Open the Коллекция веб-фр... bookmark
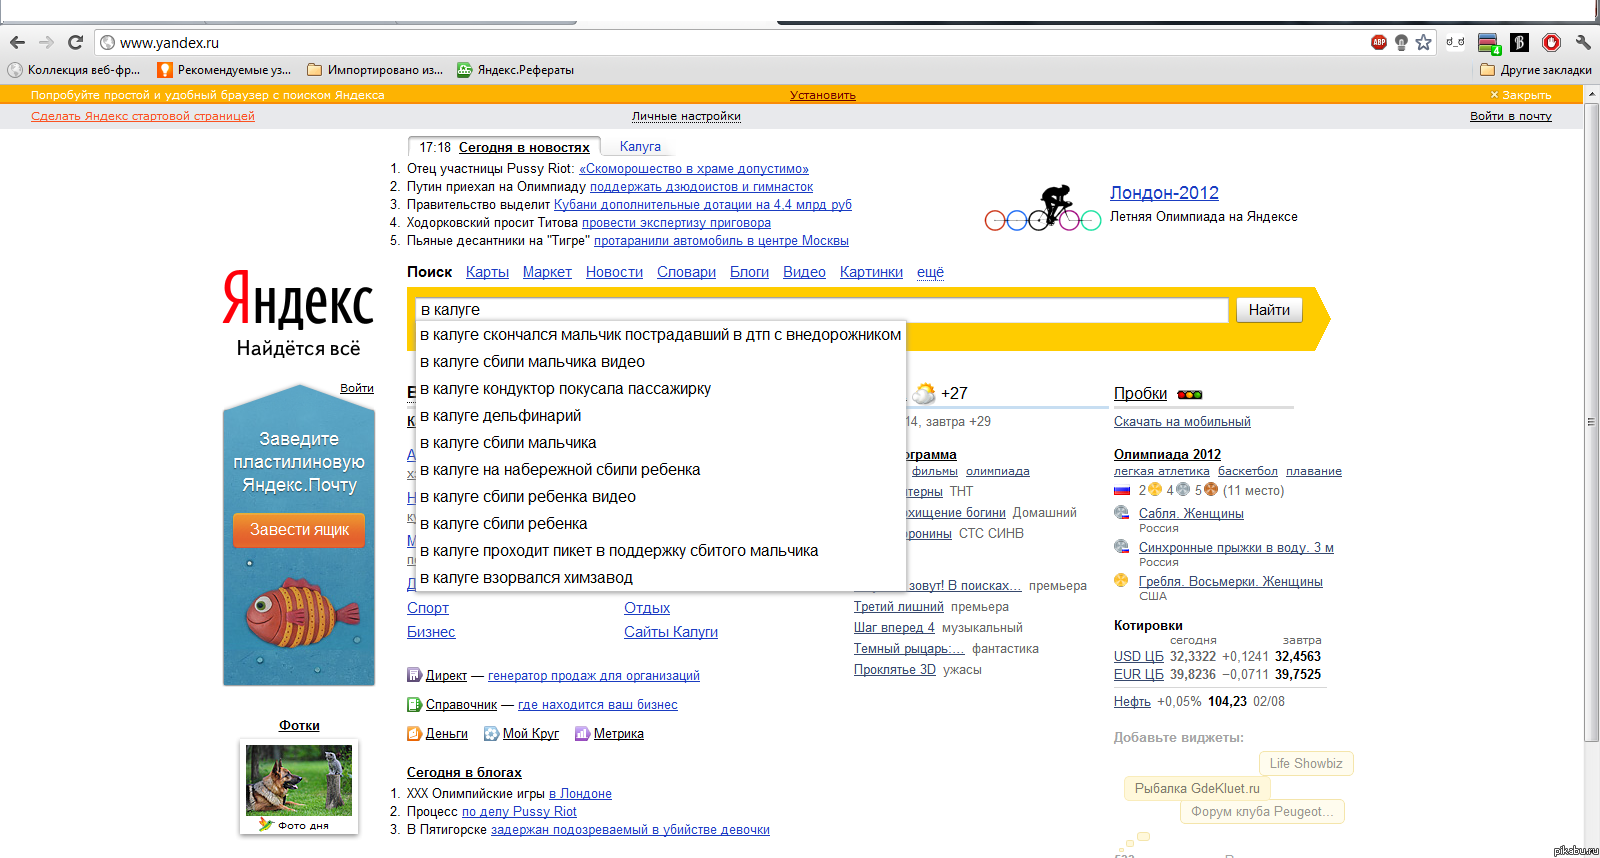This screenshot has width=1600, height=858. 74,70
